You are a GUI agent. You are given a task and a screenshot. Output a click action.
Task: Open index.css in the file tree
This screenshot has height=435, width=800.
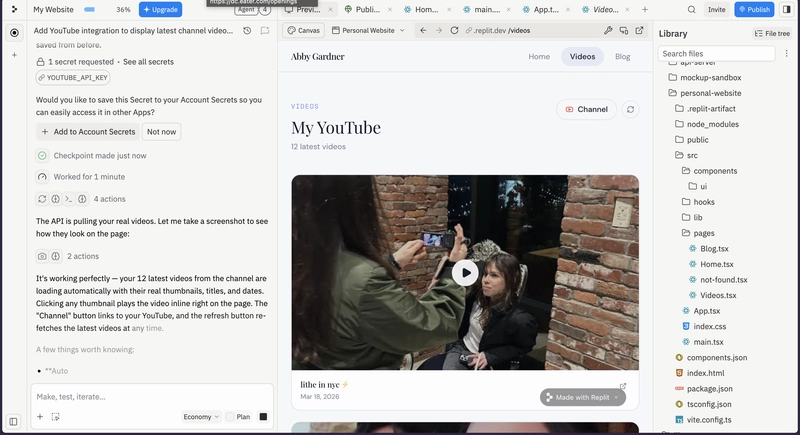coord(704,326)
